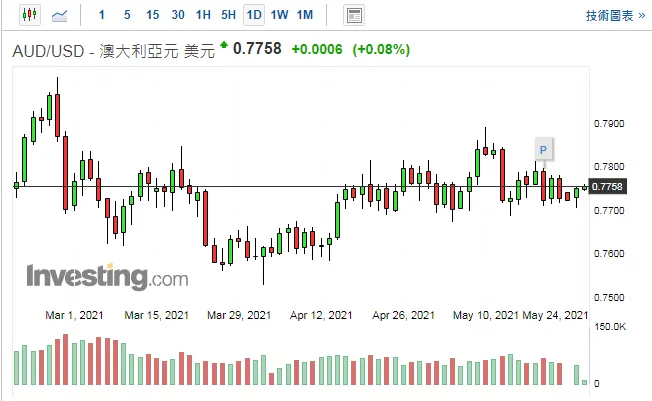
Task: Click the 0.7600 price axis label
Action: point(609,254)
